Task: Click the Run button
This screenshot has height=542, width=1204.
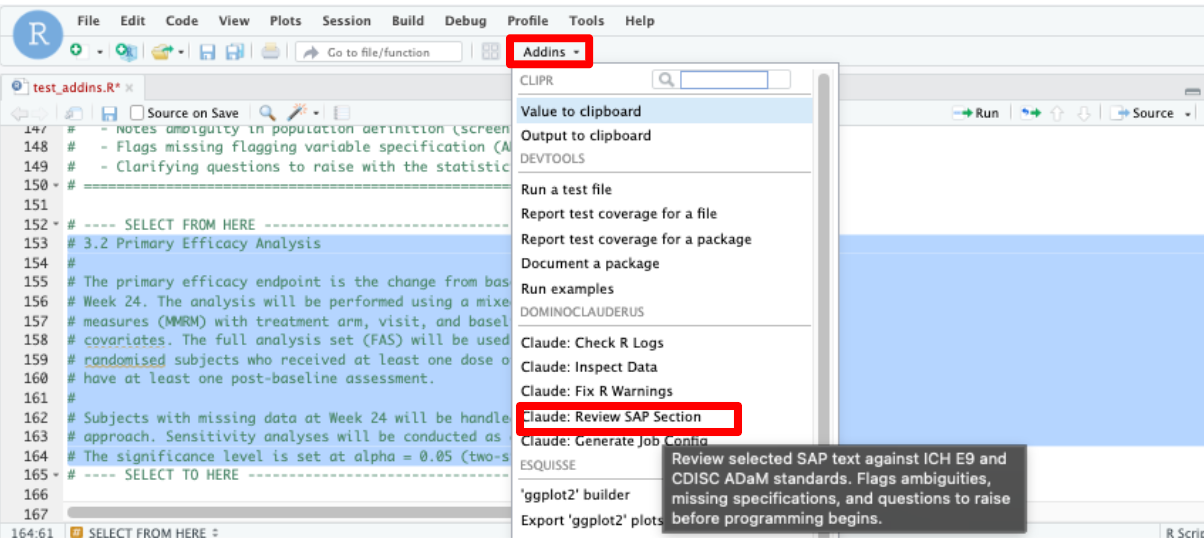Action: coord(976,113)
